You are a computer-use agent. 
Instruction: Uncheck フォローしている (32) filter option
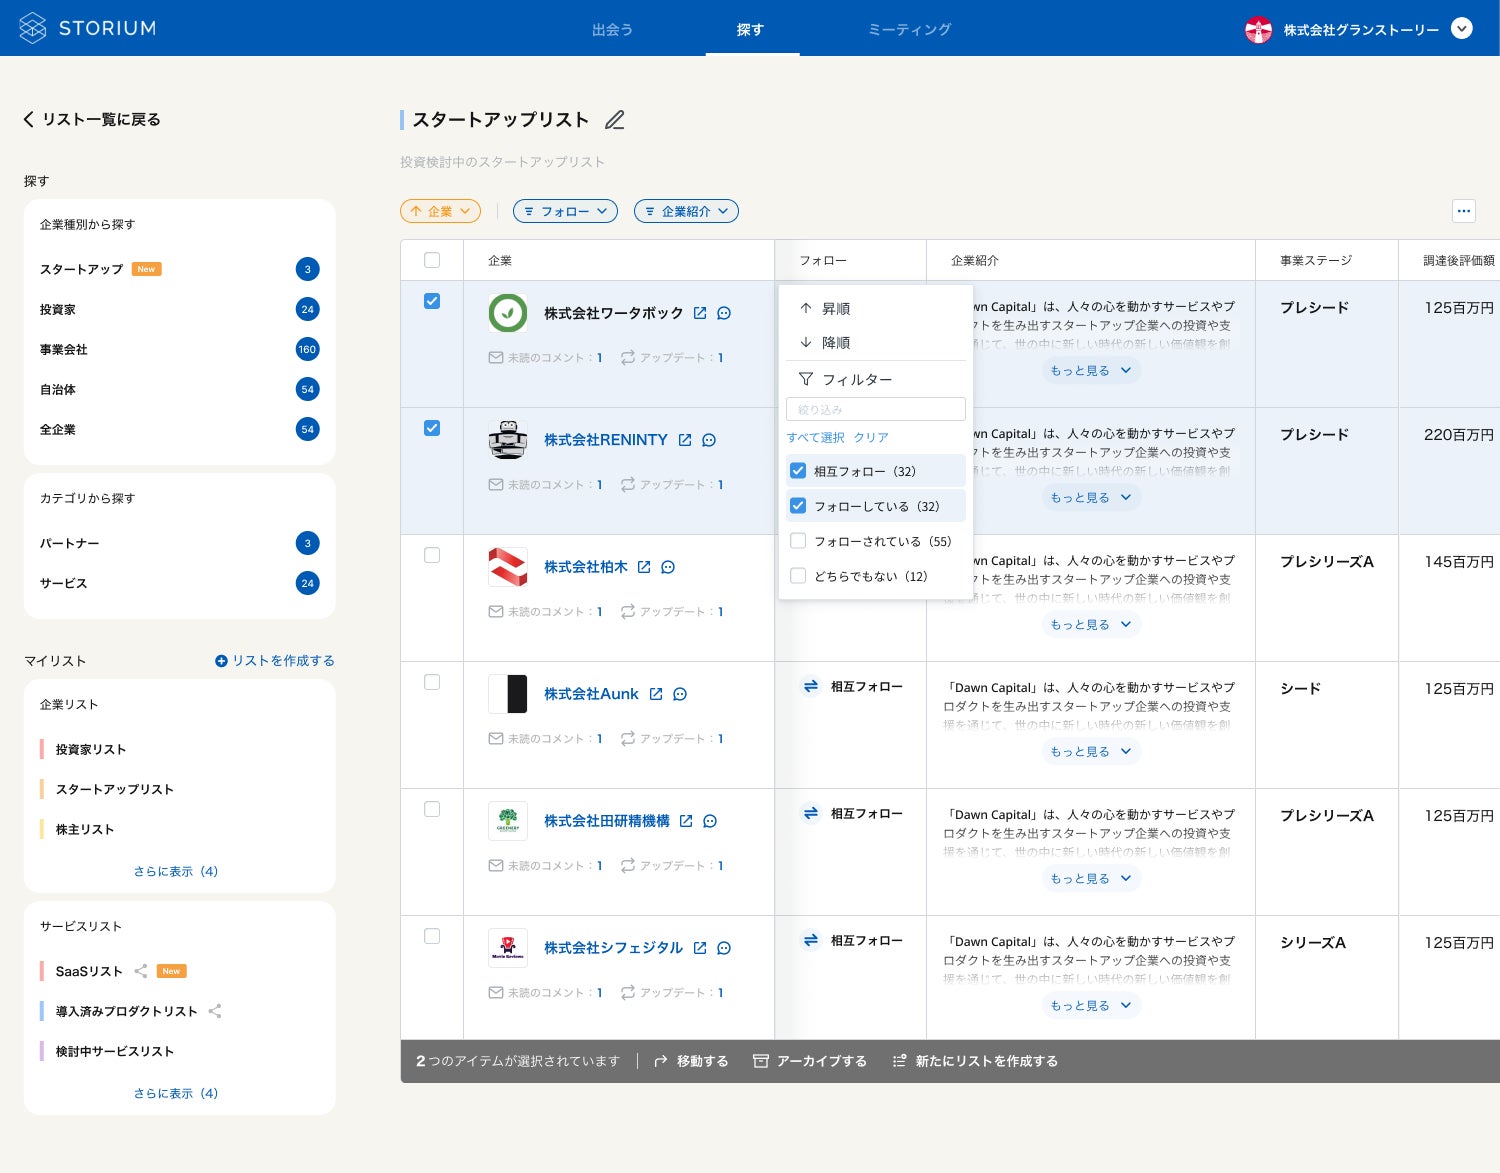click(x=798, y=506)
